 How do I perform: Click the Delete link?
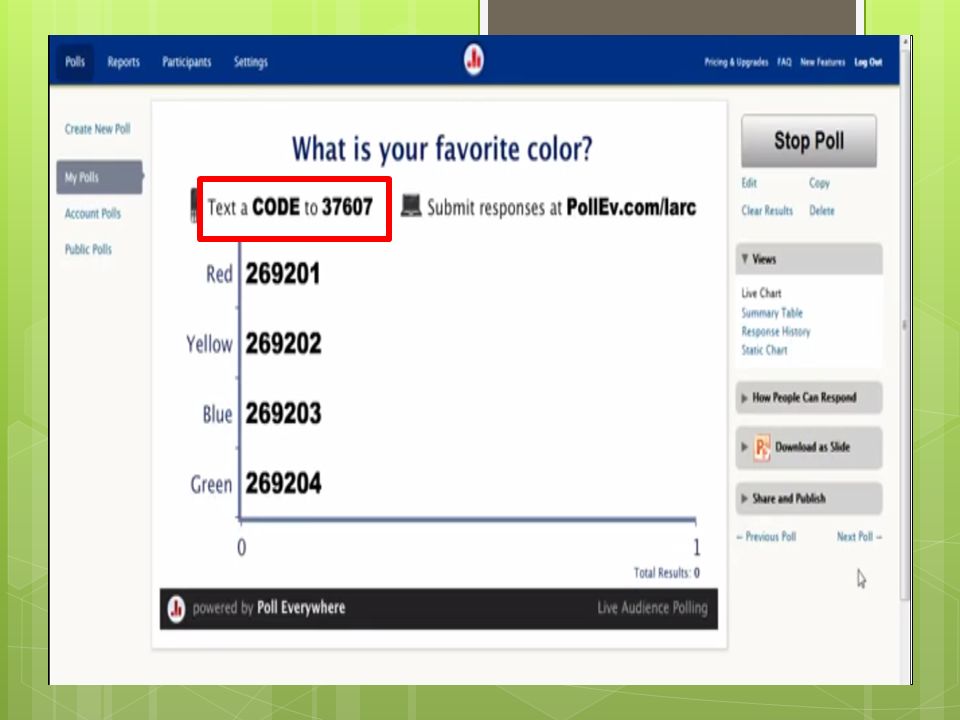click(x=822, y=211)
